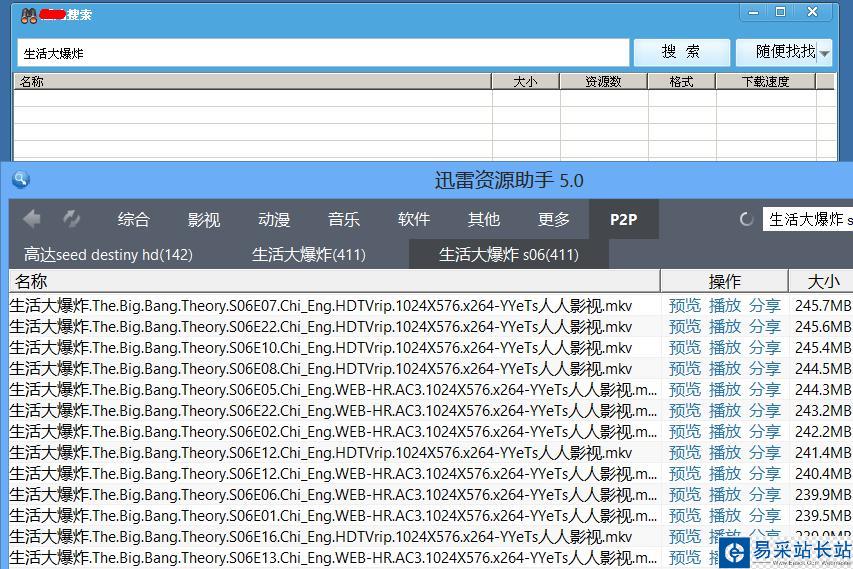Click 播放 for the S06E07 file
This screenshot has height=569, width=853.
(x=725, y=306)
